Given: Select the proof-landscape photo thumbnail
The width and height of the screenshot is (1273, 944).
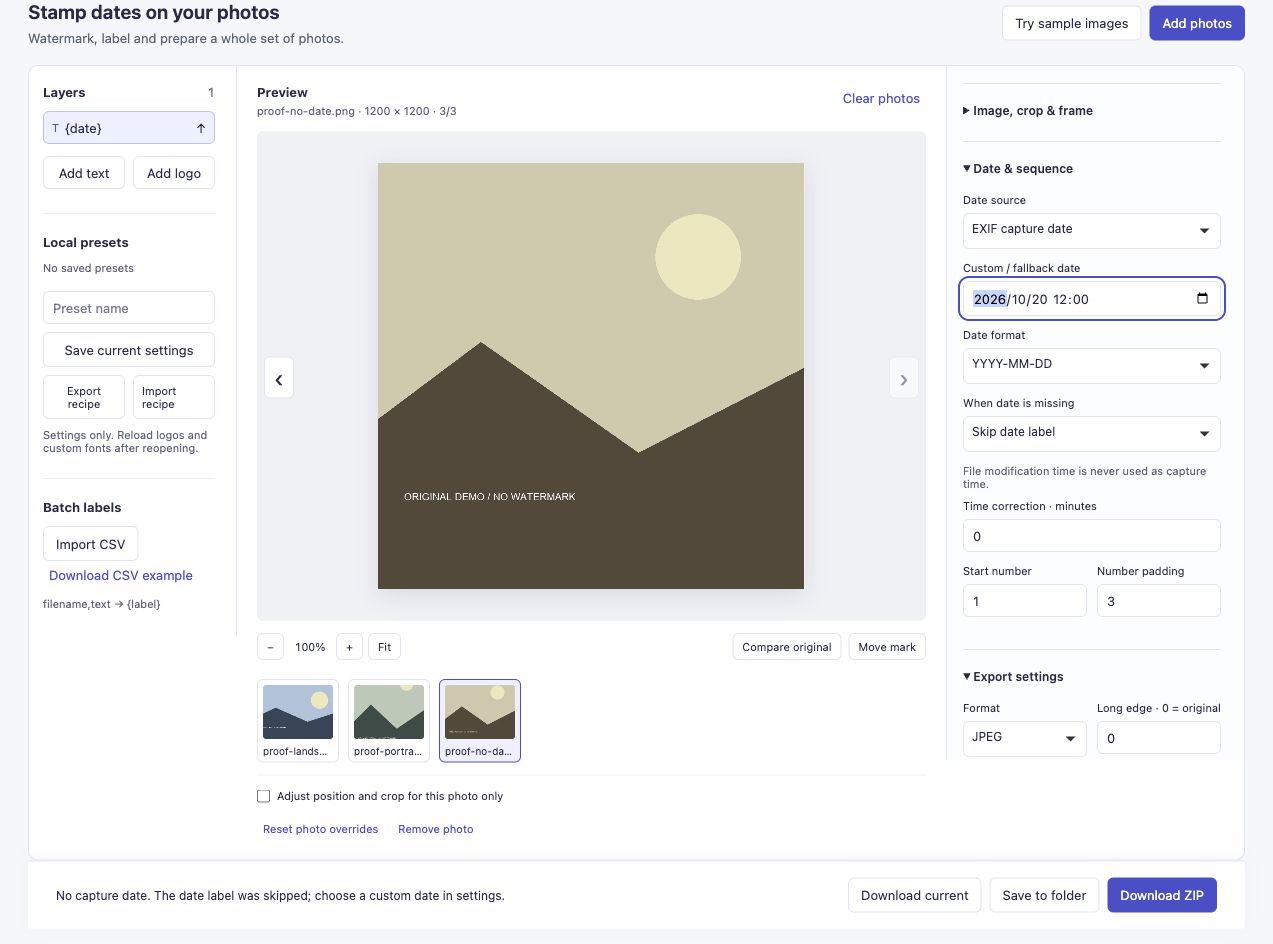Looking at the screenshot, I should pyautogui.click(x=298, y=721).
